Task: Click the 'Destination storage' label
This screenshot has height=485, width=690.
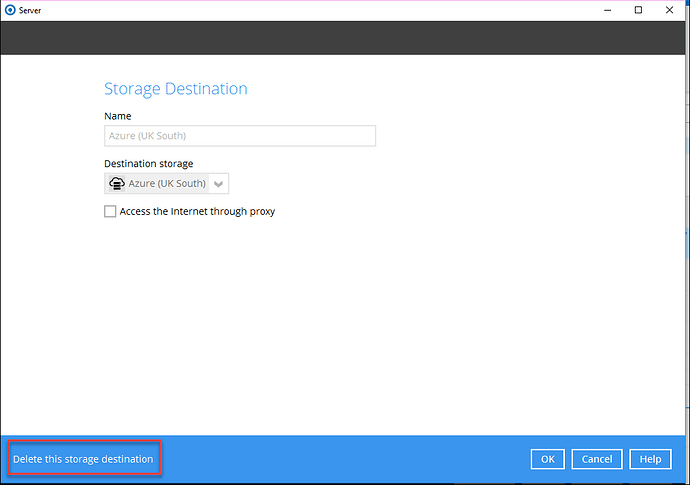Action: point(149,163)
